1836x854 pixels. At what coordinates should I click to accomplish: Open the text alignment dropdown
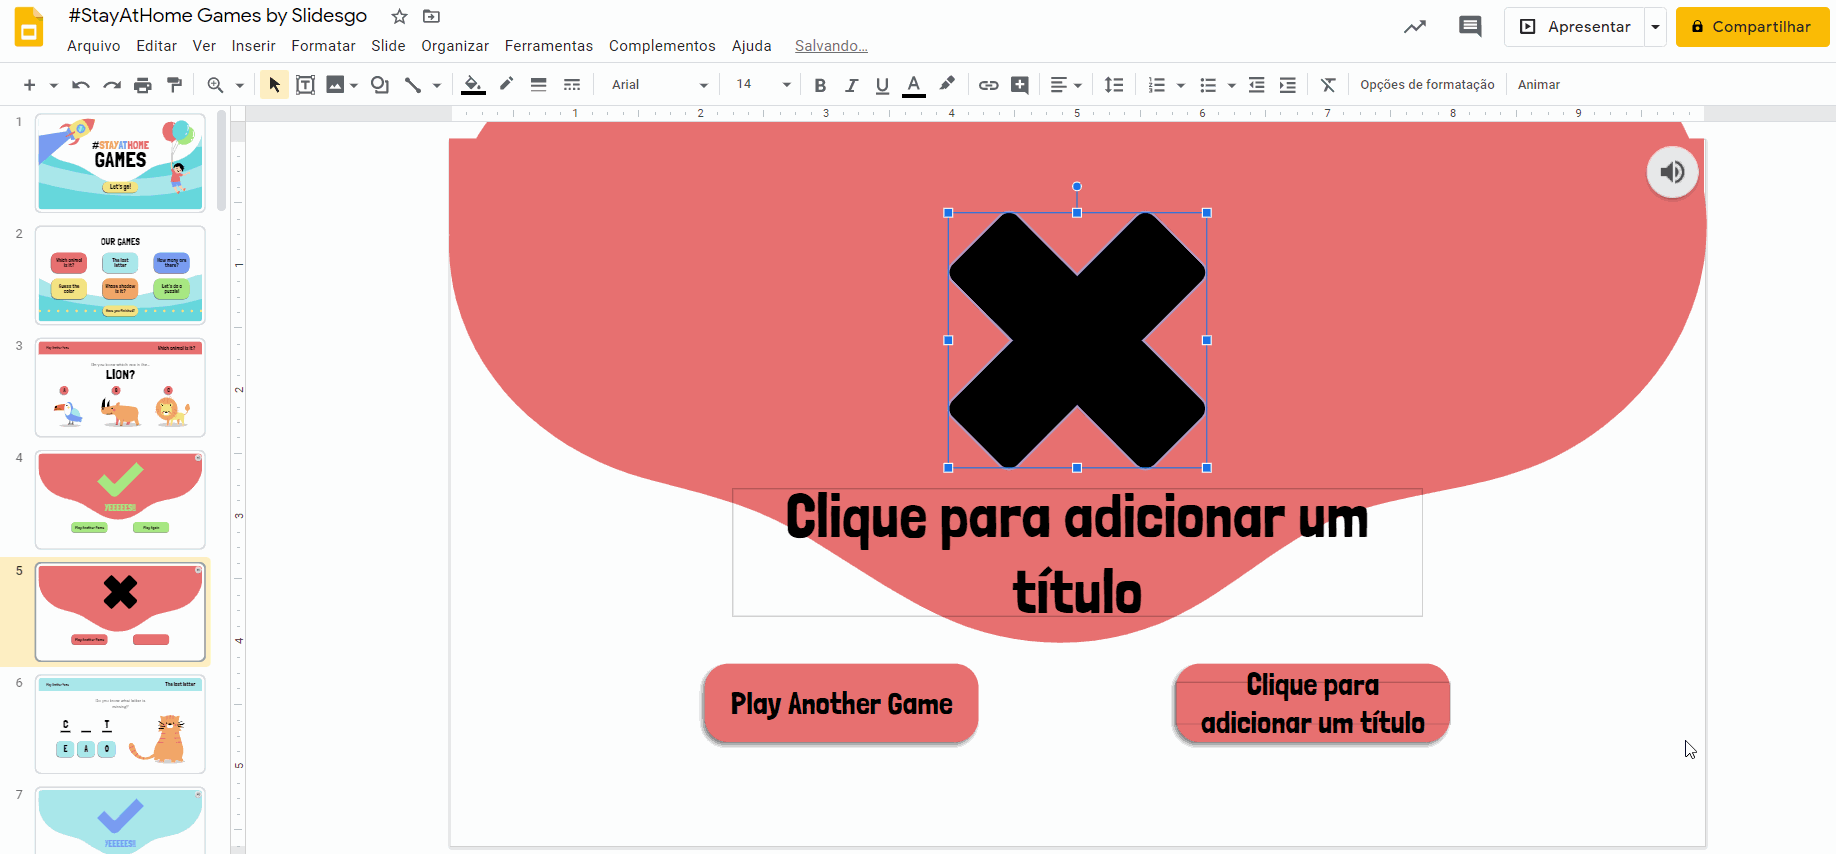(1066, 85)
